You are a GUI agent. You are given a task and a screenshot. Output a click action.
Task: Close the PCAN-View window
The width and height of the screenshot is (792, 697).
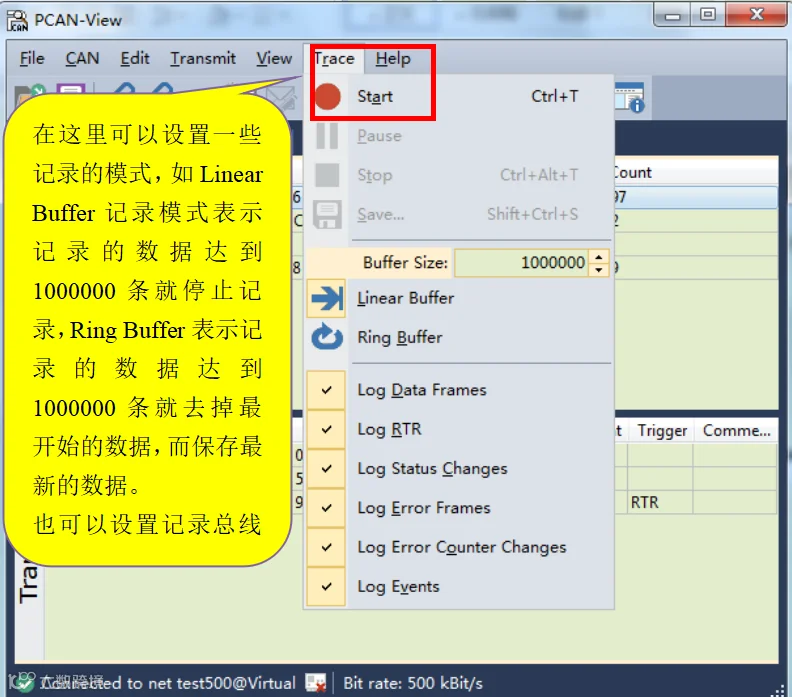[x=756, y=15]
